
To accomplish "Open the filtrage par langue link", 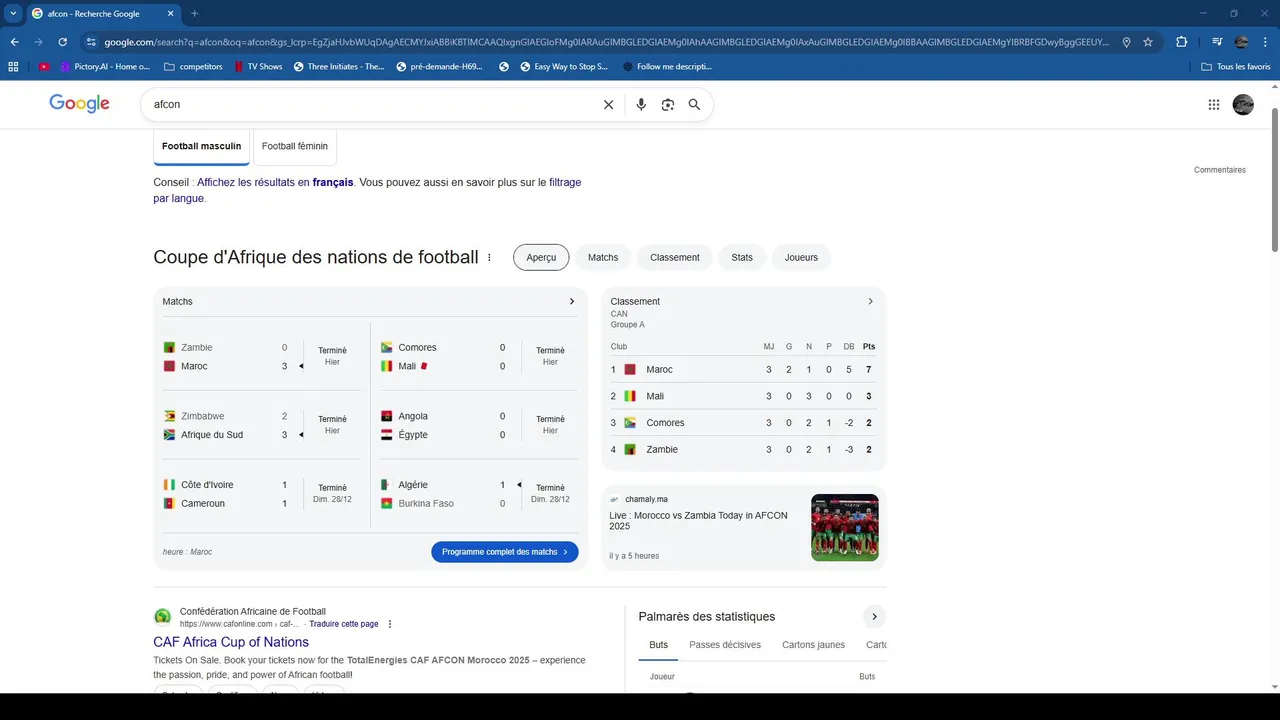I will pyautogui.click(x=367, y=190).
